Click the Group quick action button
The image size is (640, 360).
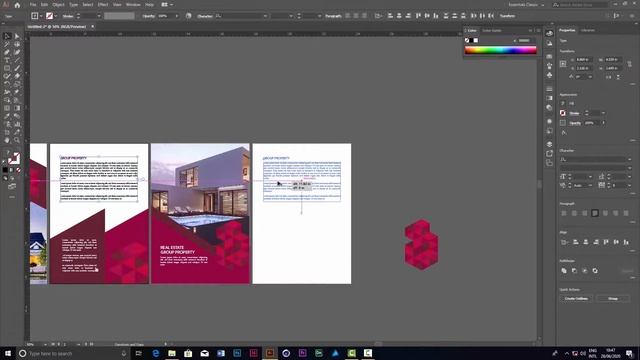click(x=613, y=299)
